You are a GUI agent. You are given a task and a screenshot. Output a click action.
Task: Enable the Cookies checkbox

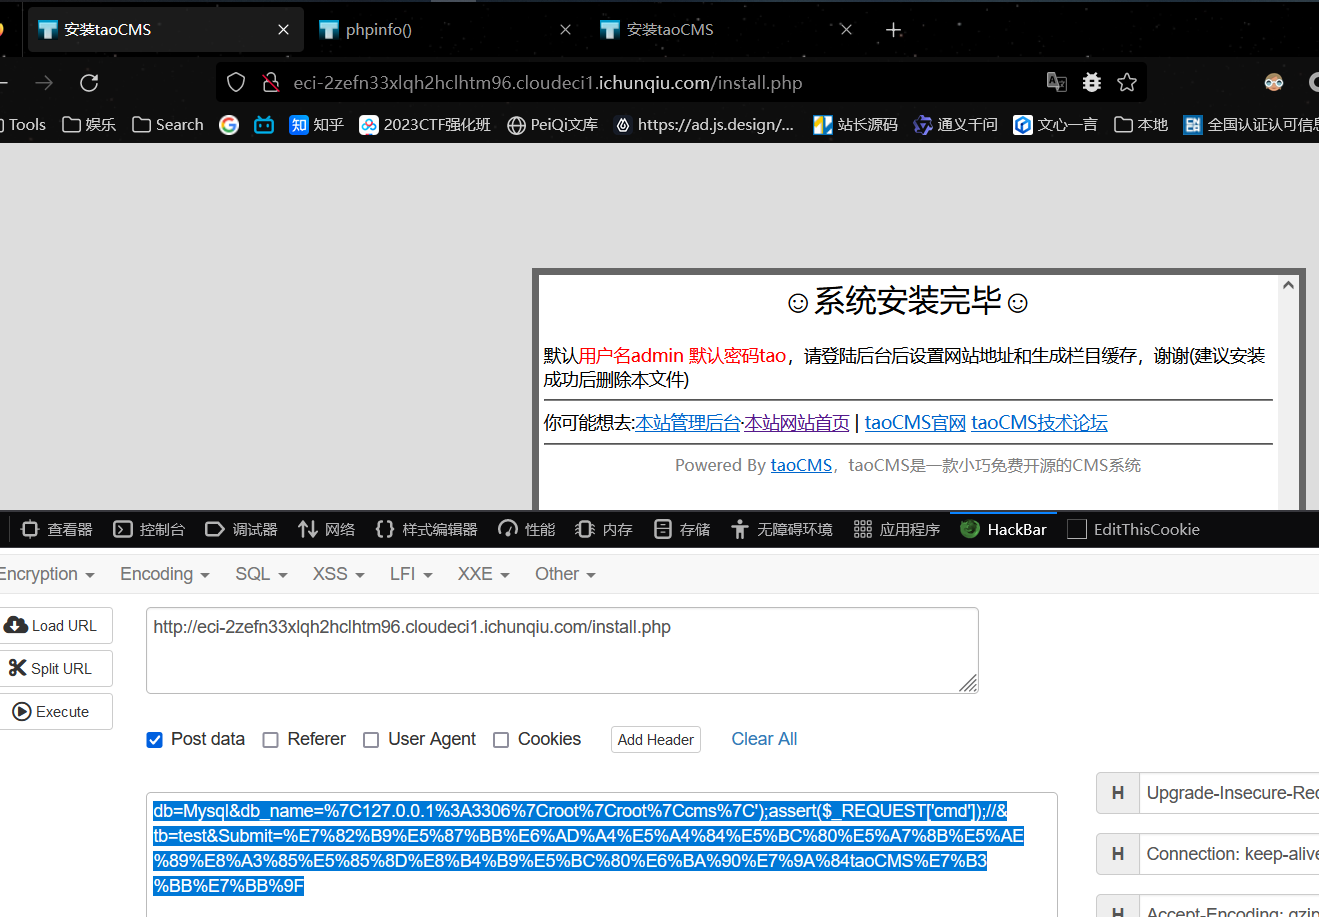coord(501,740)
